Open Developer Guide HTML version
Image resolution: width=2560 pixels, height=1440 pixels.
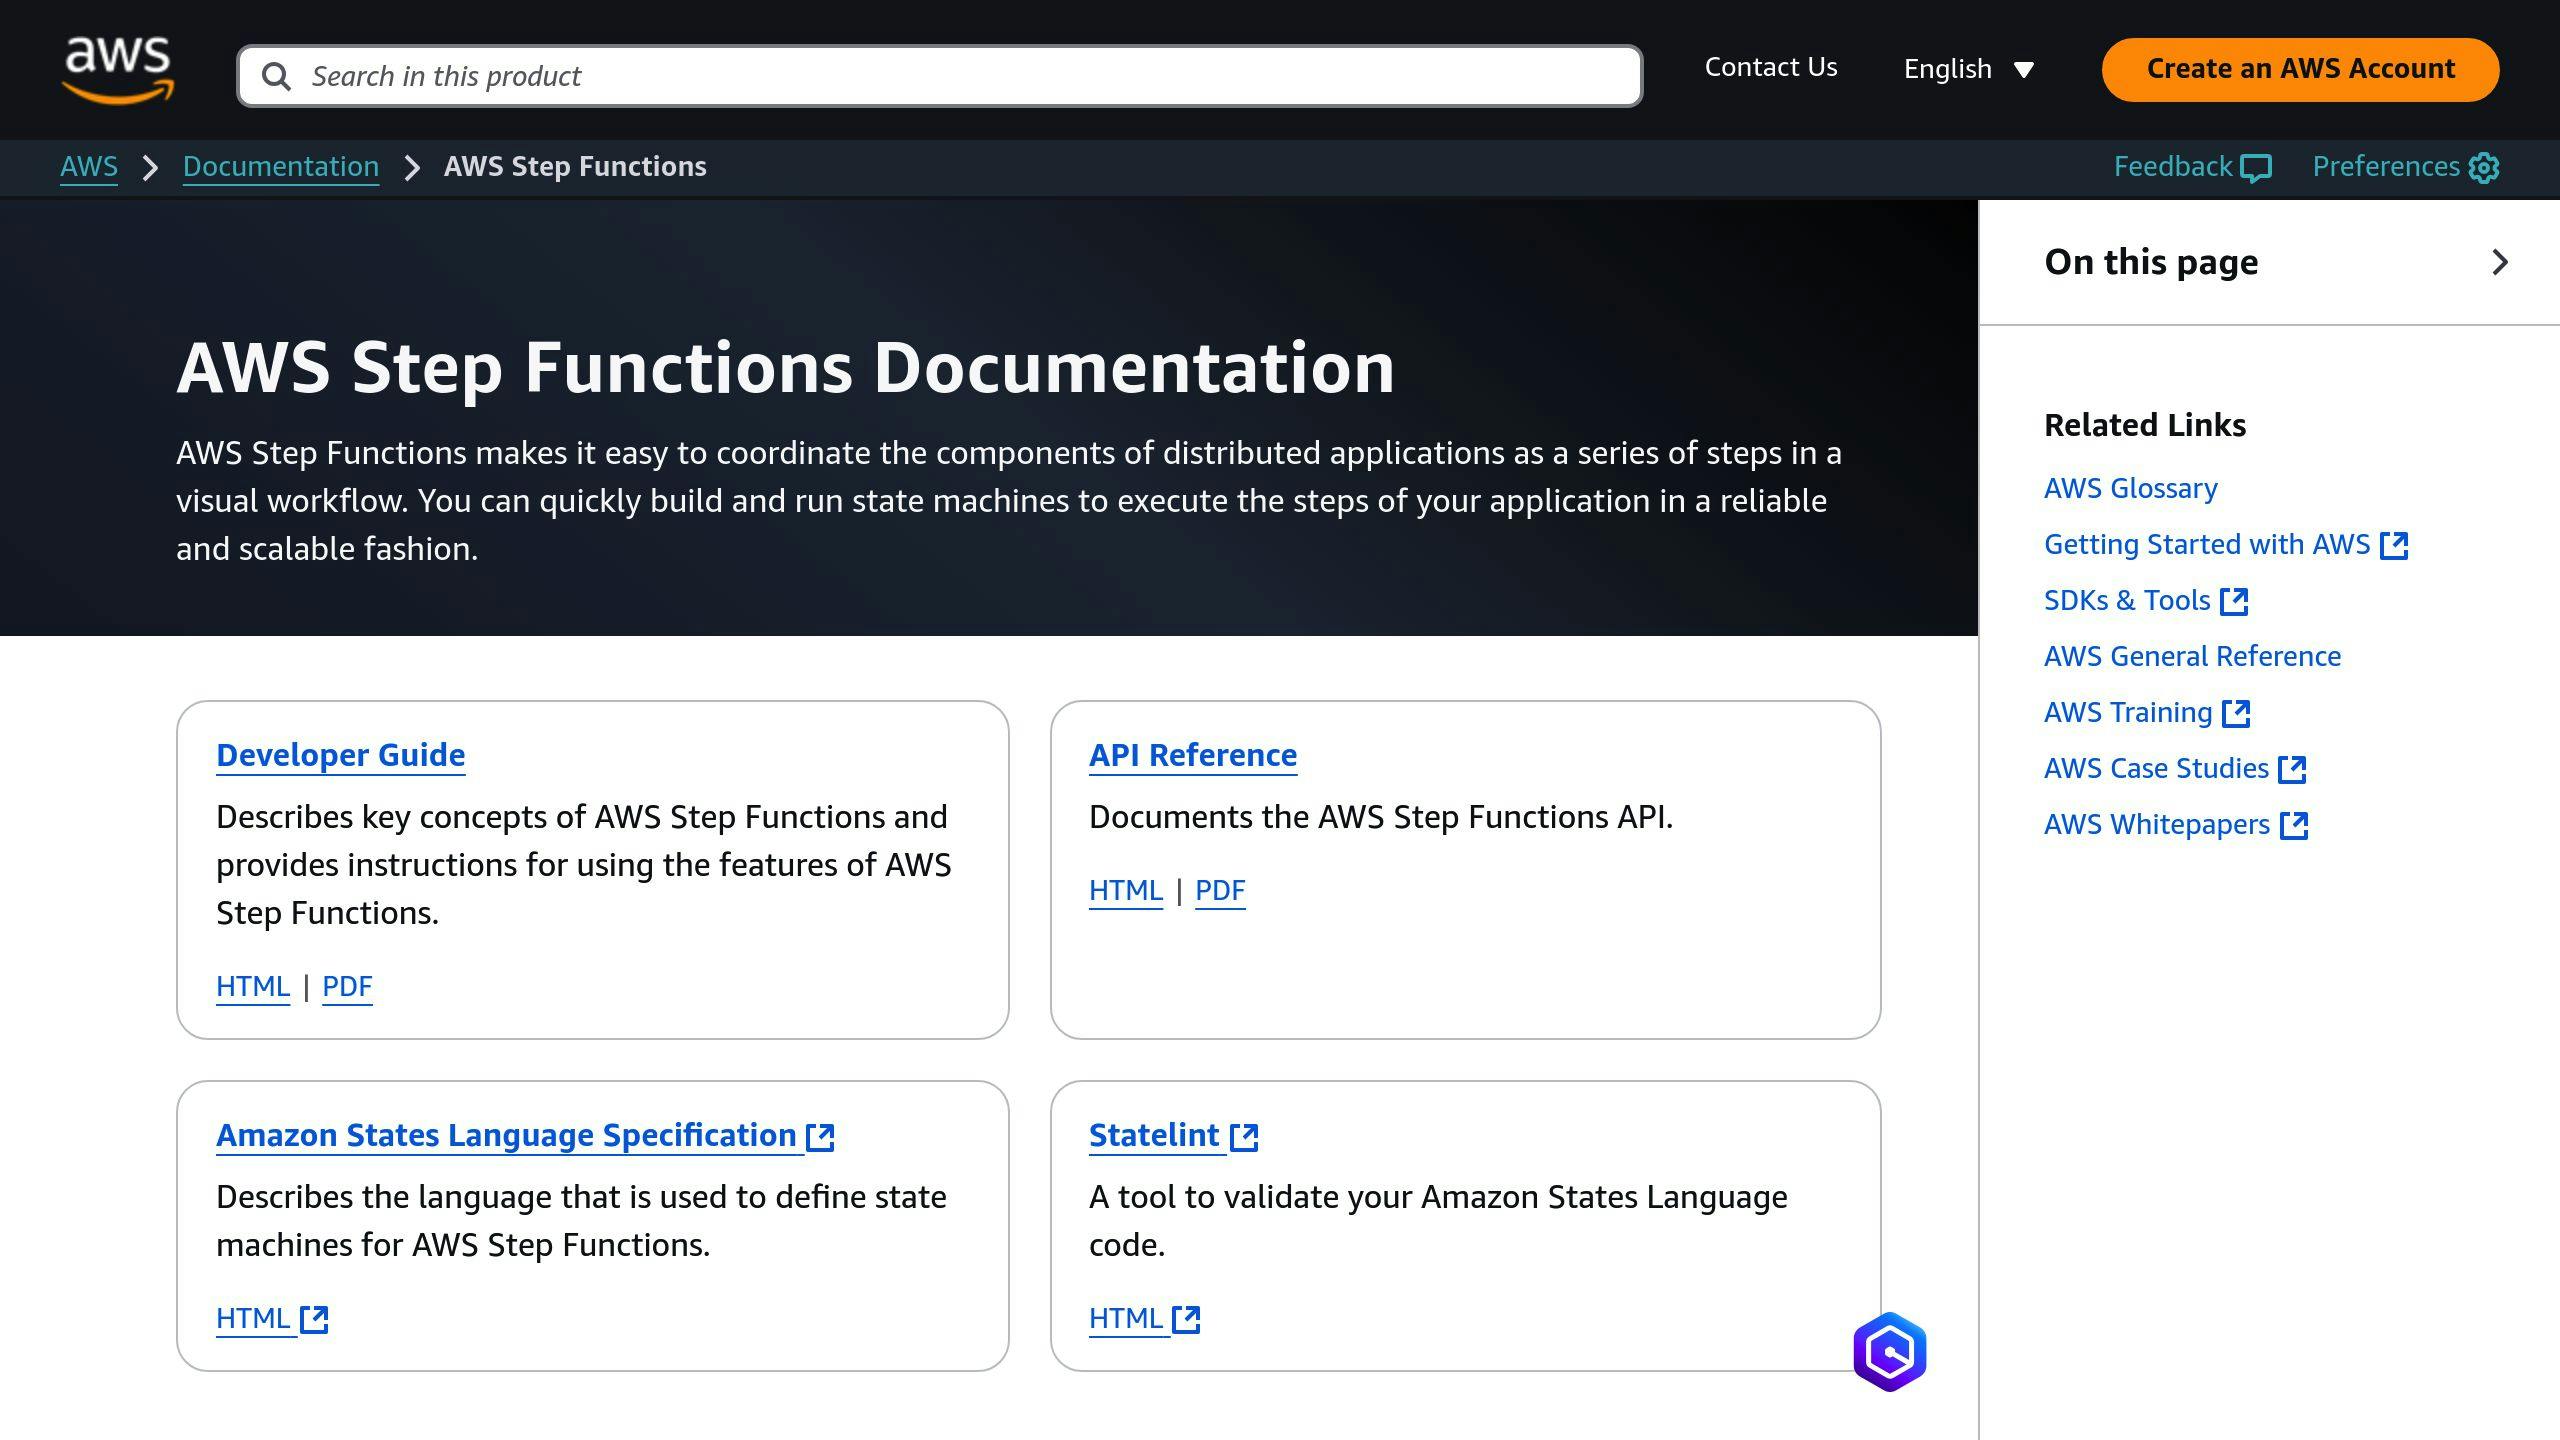(x=253, y=986)
